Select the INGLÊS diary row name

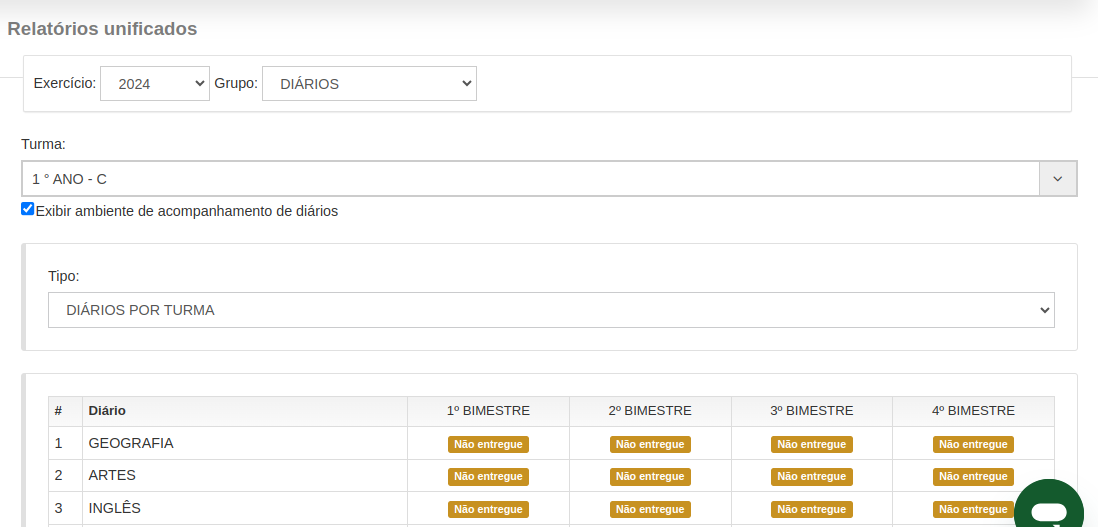pos(114,507)
